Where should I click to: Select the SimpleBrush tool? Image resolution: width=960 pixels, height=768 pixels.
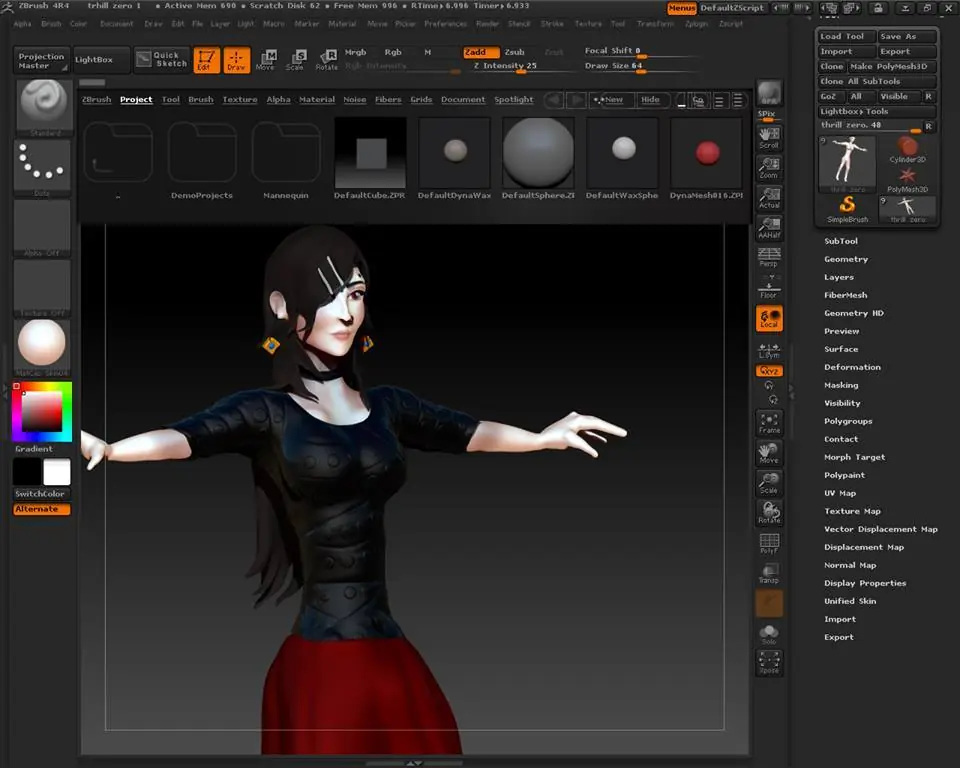[x=847, y=209]
